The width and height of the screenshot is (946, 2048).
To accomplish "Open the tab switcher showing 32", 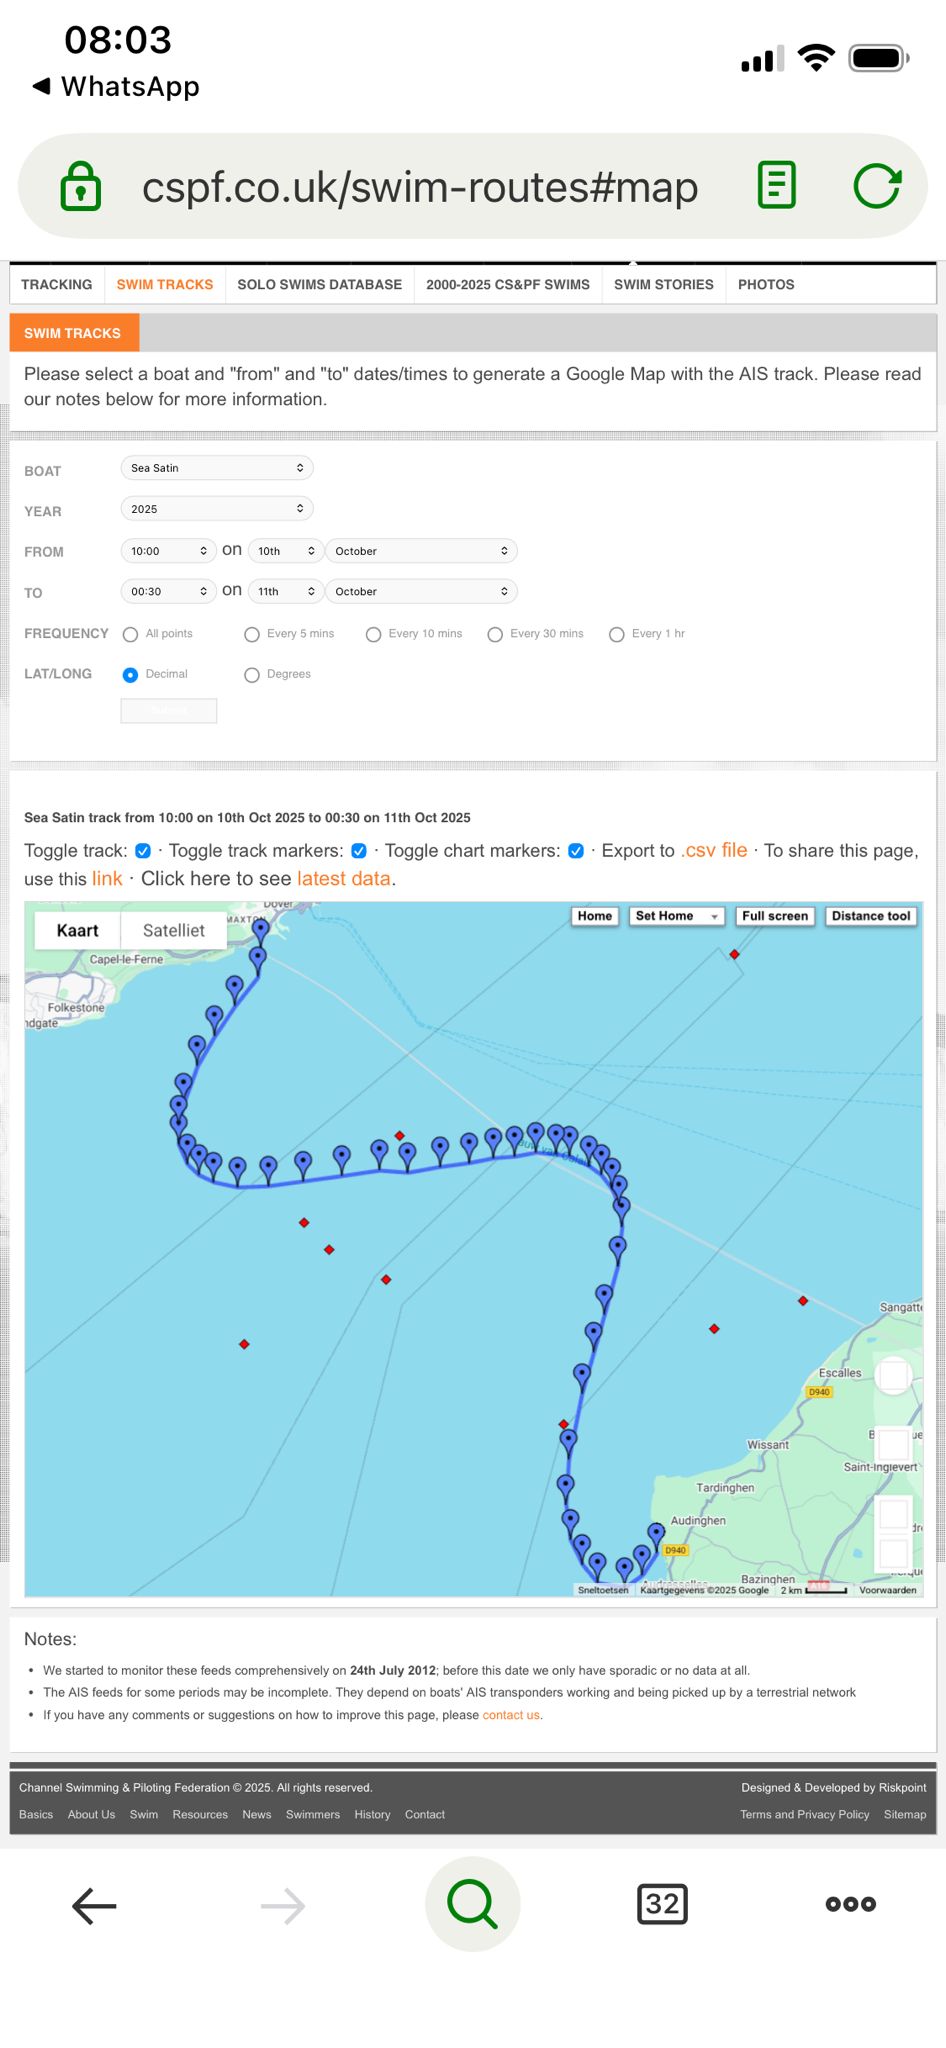I will [x=662, y=1904].
